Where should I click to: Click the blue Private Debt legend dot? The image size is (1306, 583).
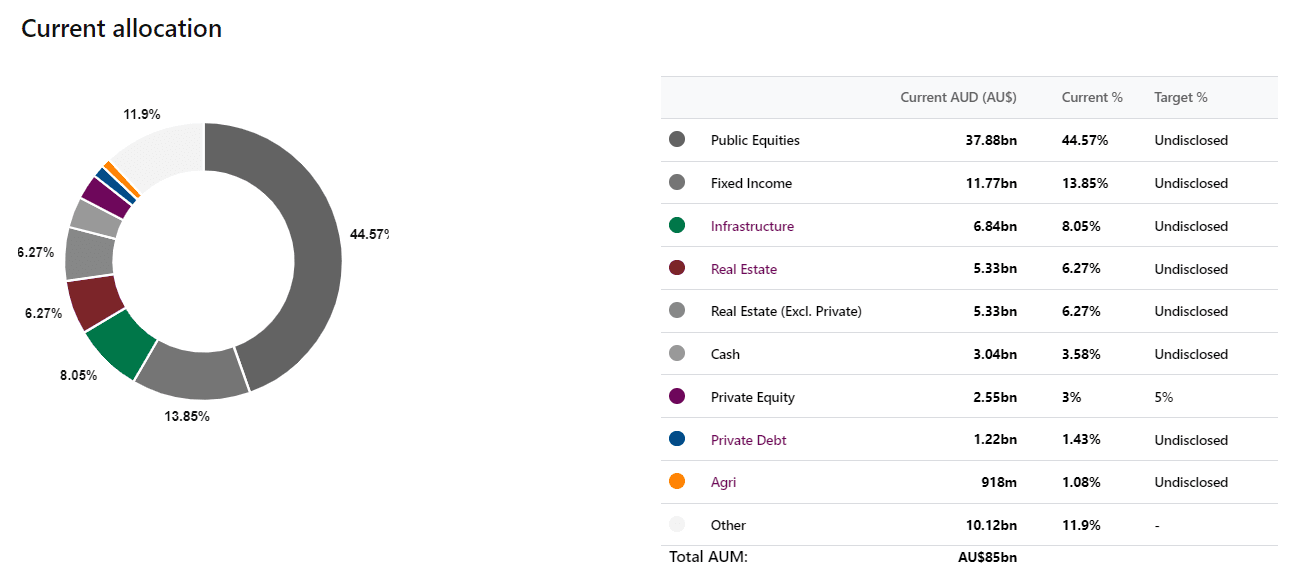coord(677,440)
